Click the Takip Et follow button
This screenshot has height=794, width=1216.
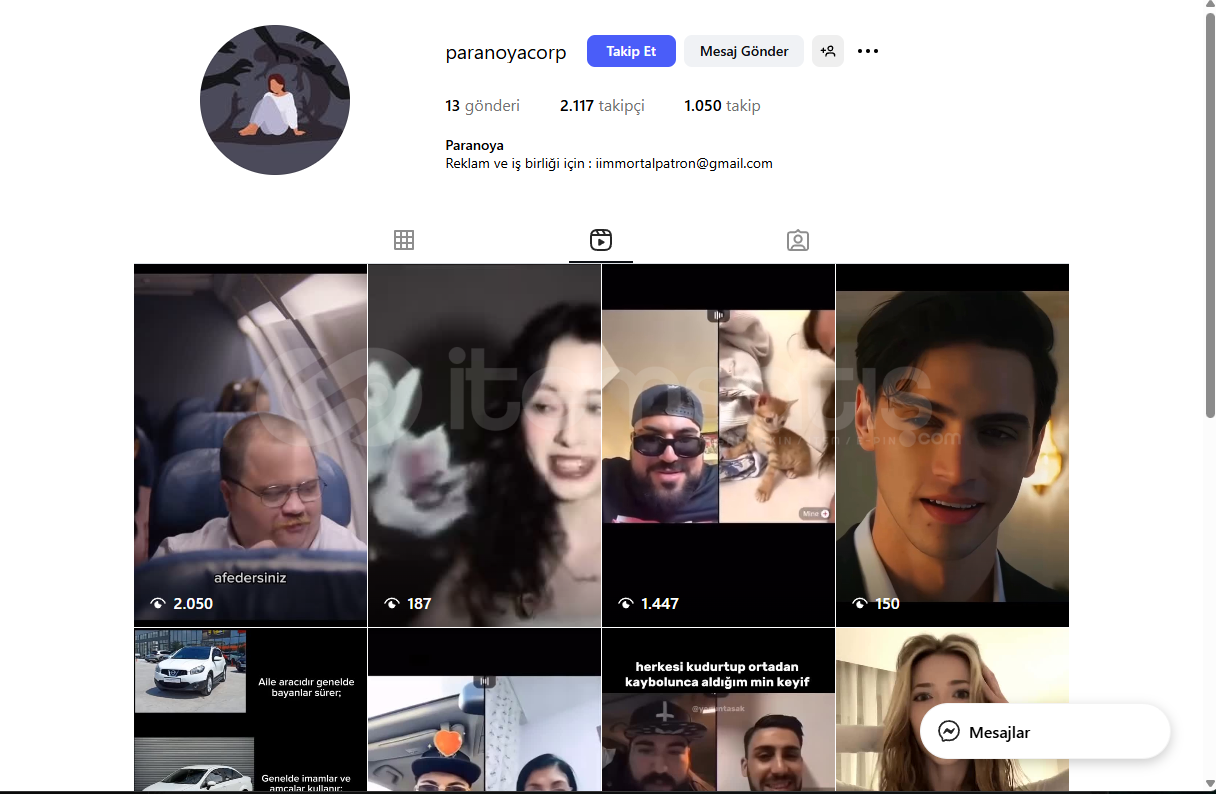[631, 51]
